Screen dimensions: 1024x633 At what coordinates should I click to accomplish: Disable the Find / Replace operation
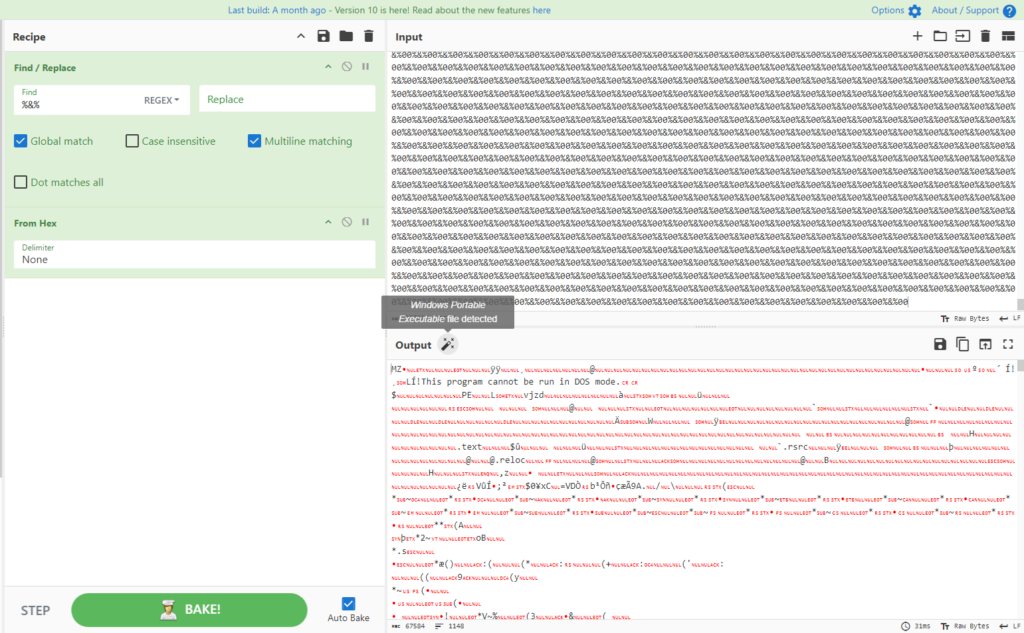pos(346,67)
